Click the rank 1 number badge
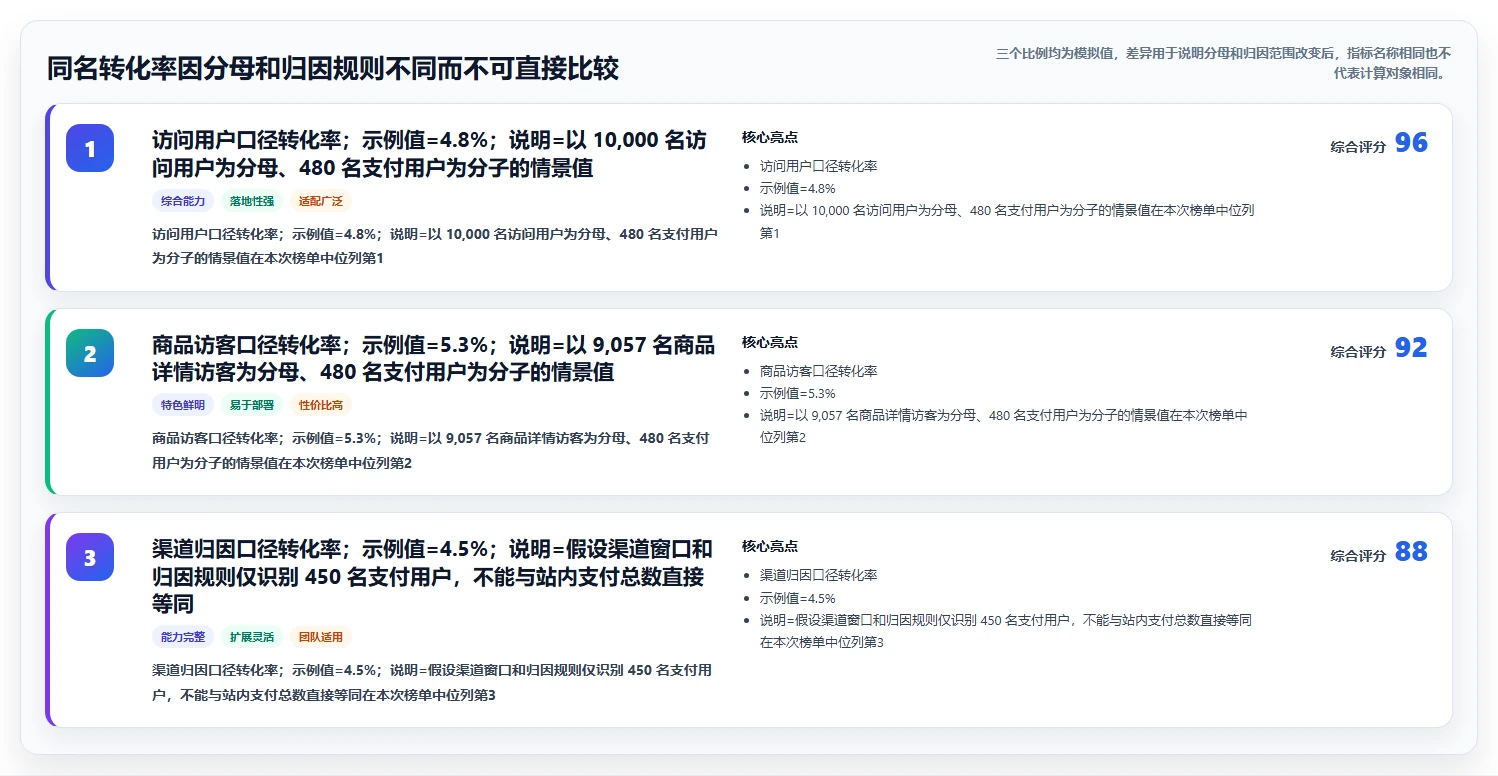This screenshot has width=1498, height=776. (90, 148)
